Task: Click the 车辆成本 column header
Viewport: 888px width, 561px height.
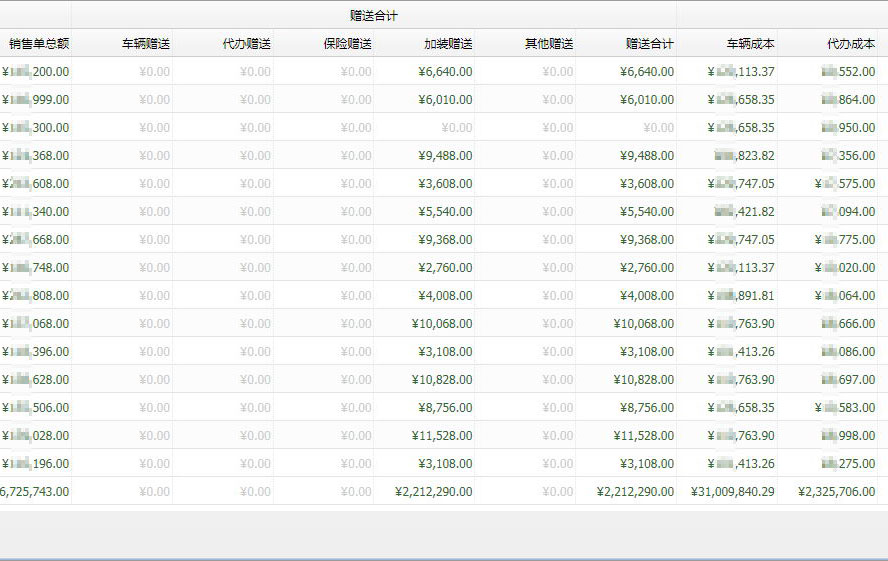Action: [750, 44]
